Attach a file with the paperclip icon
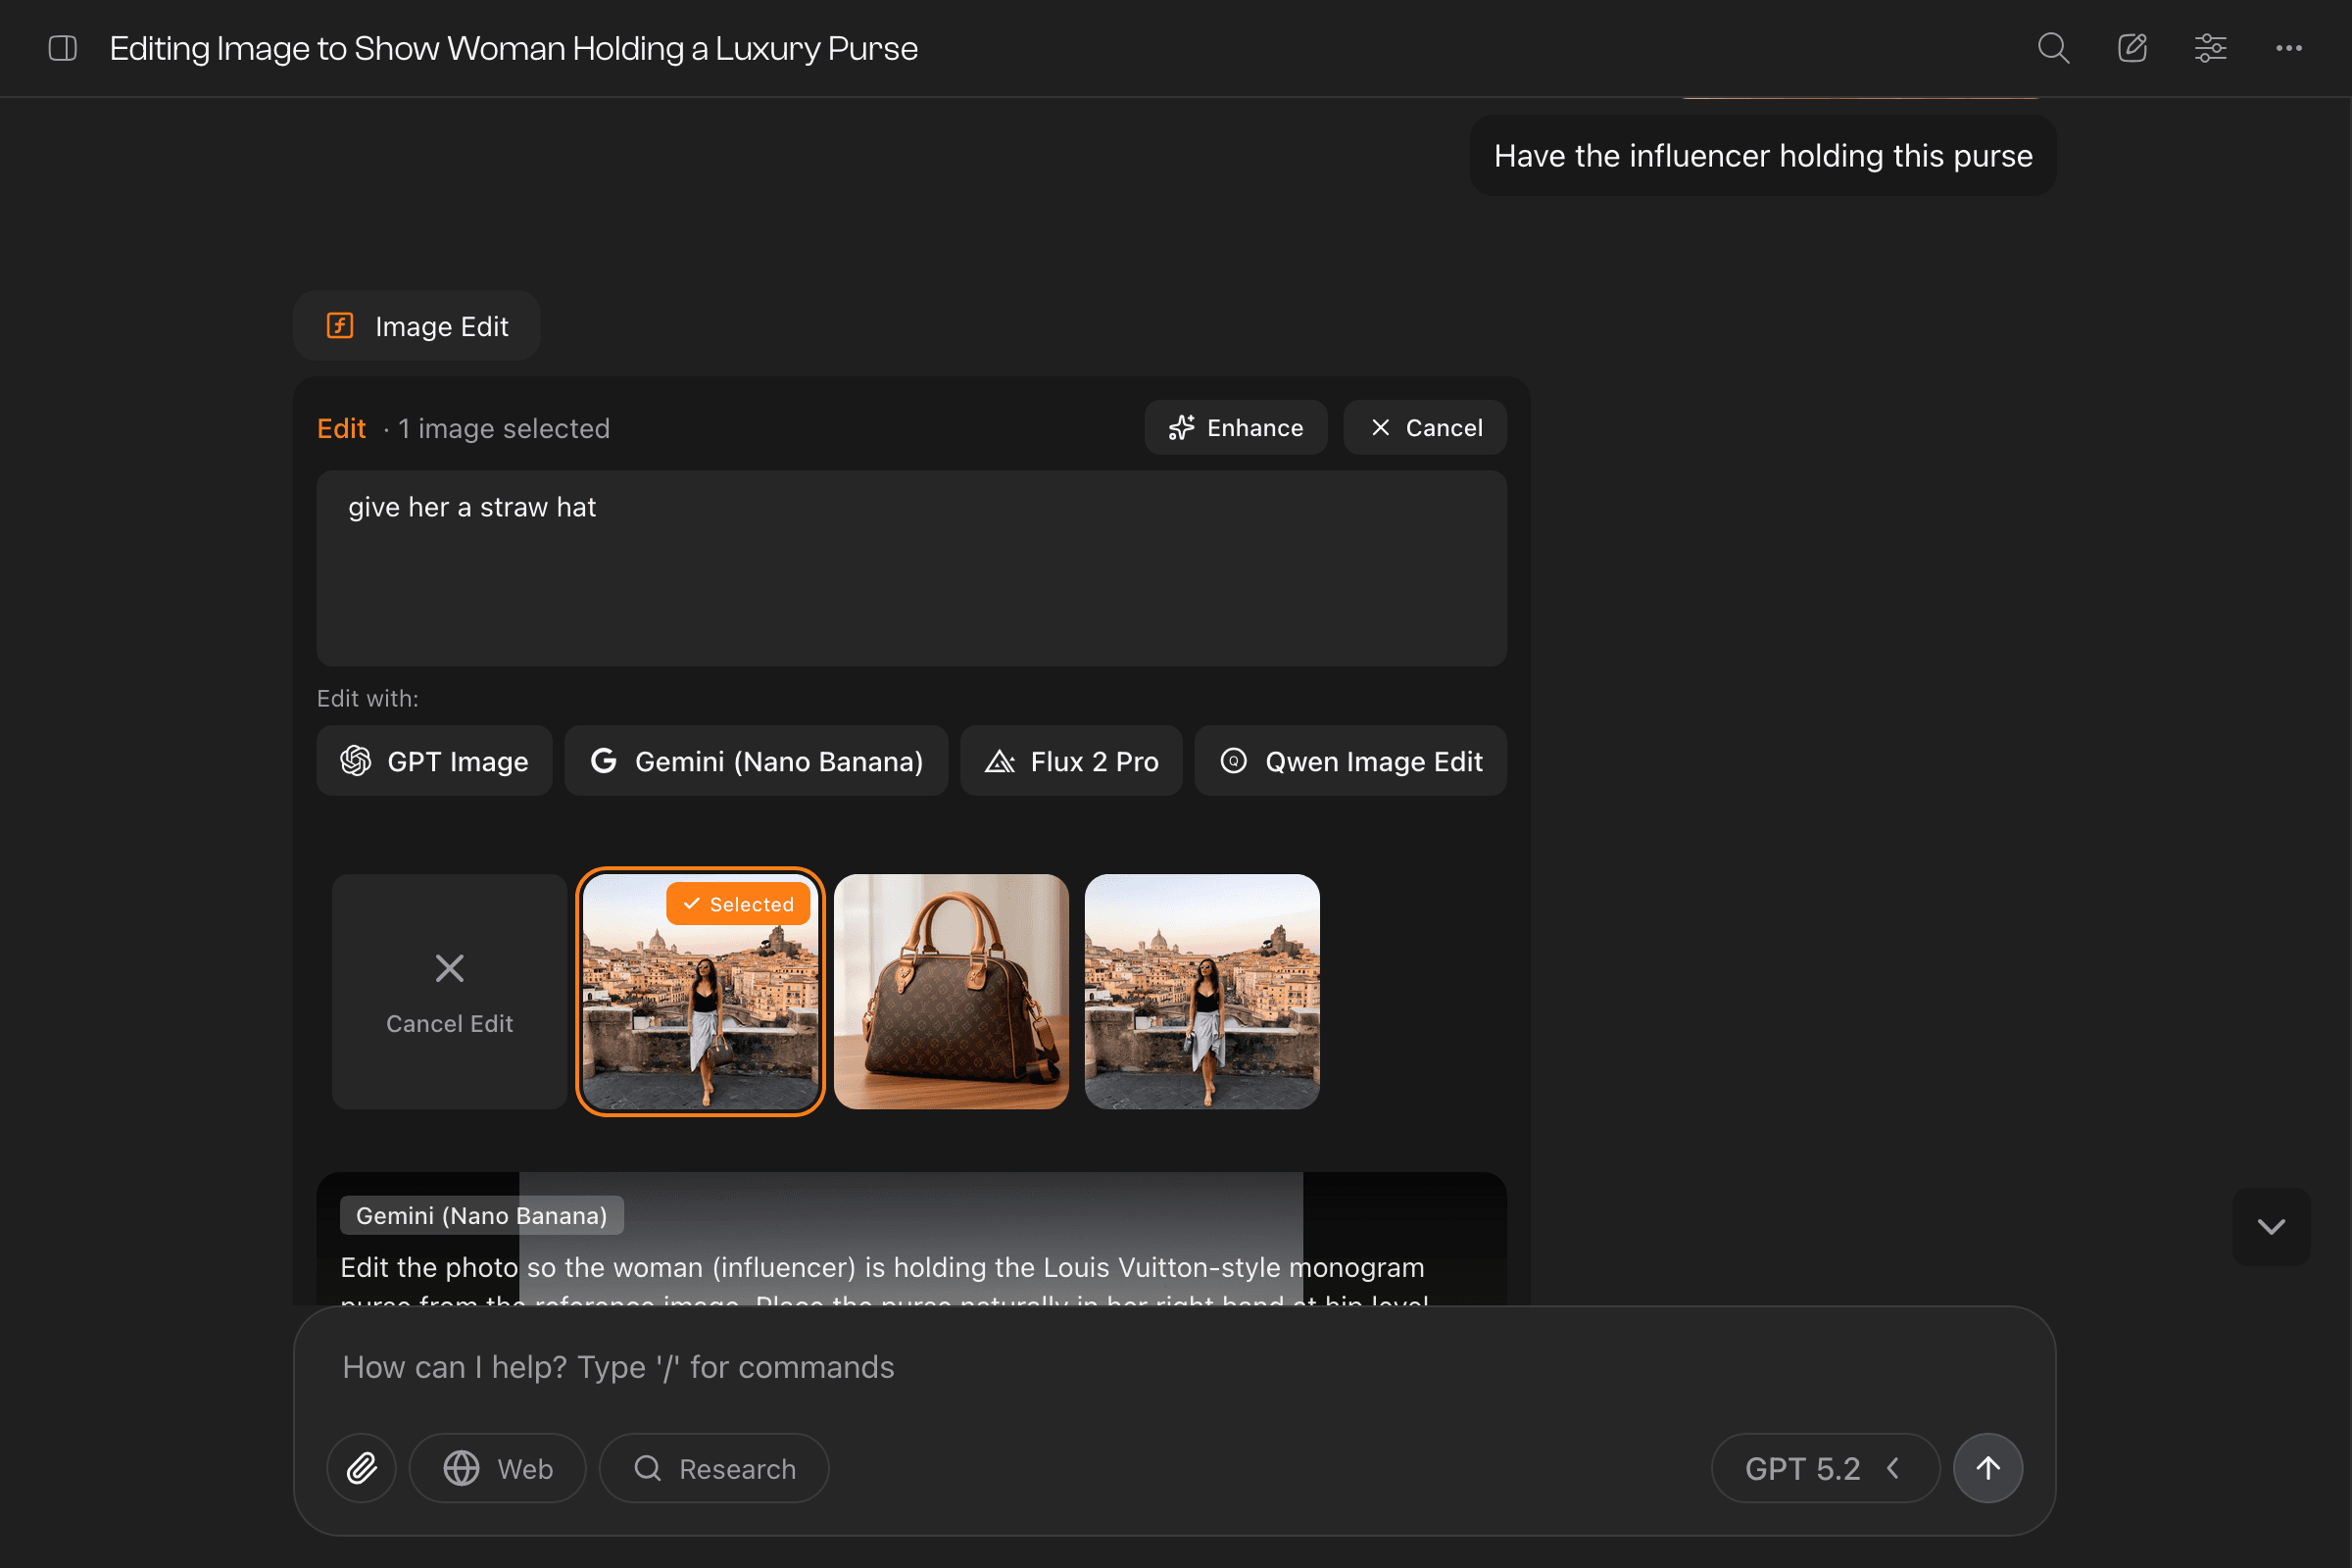 361,1467
